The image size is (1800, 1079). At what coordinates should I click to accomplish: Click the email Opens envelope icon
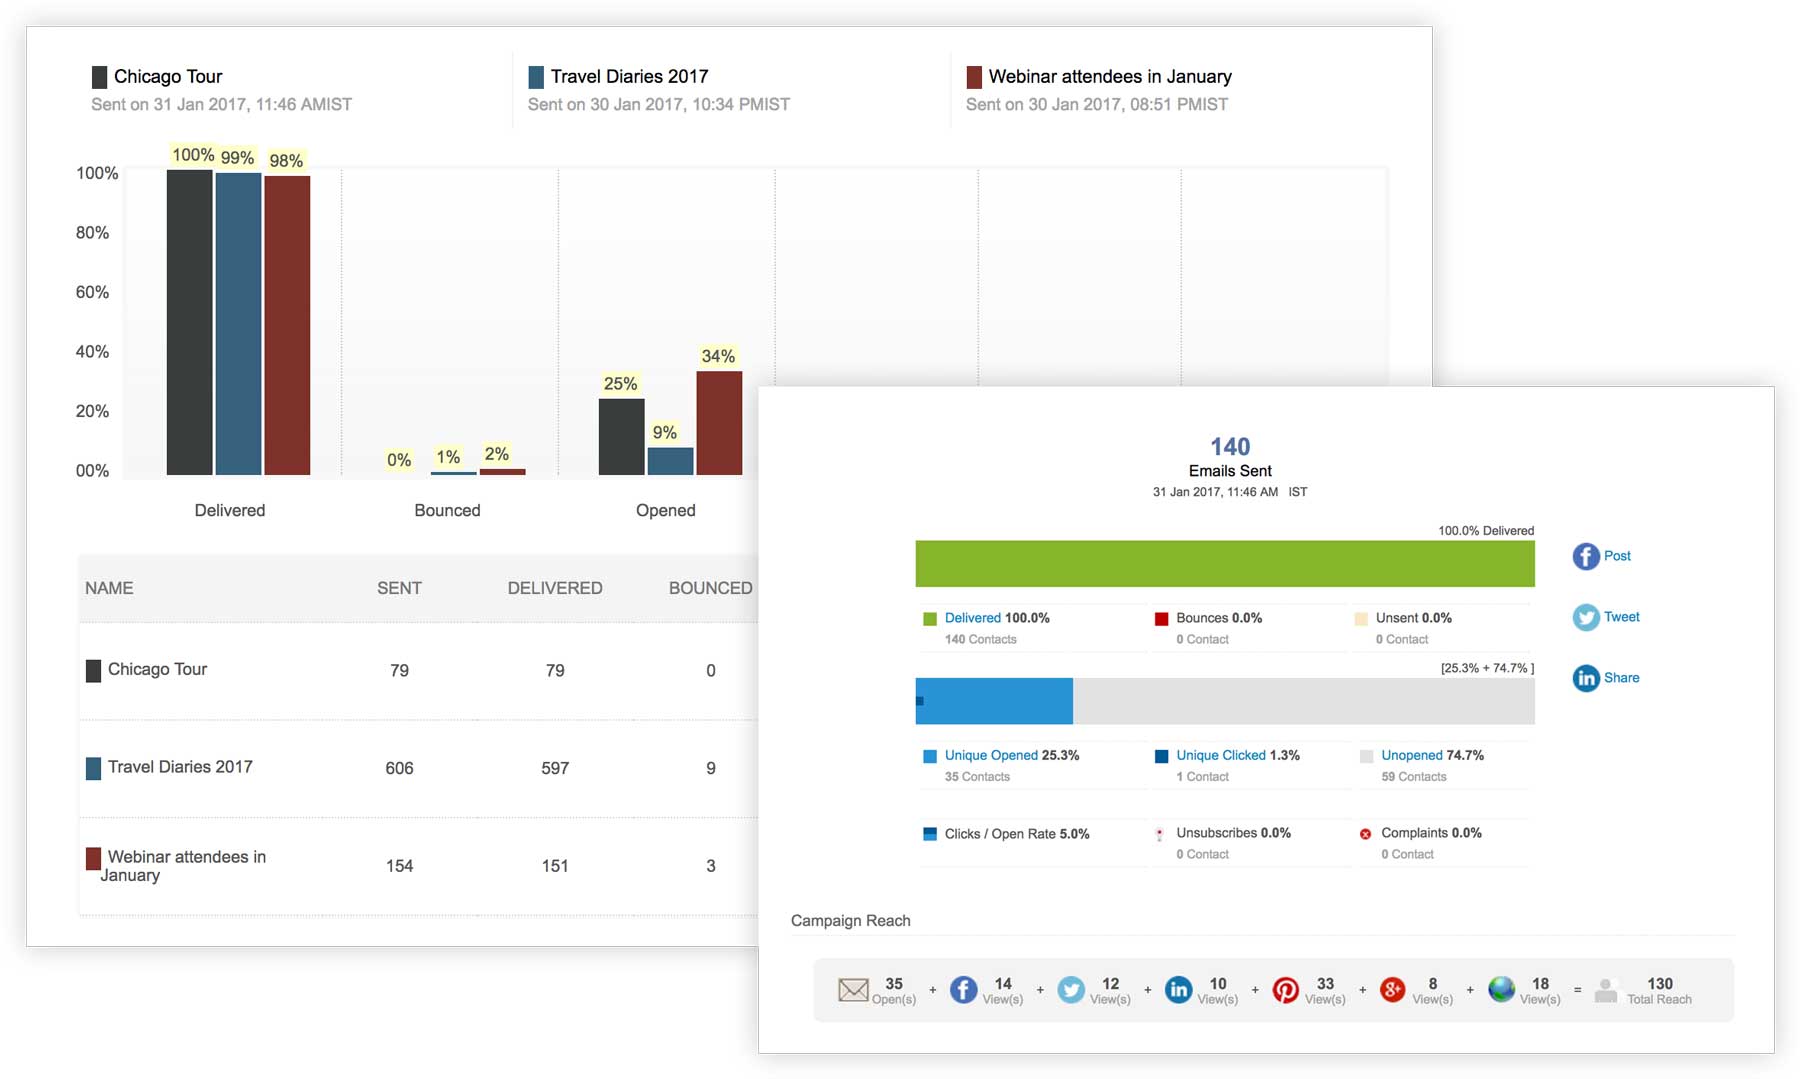(x=853, y=990)
